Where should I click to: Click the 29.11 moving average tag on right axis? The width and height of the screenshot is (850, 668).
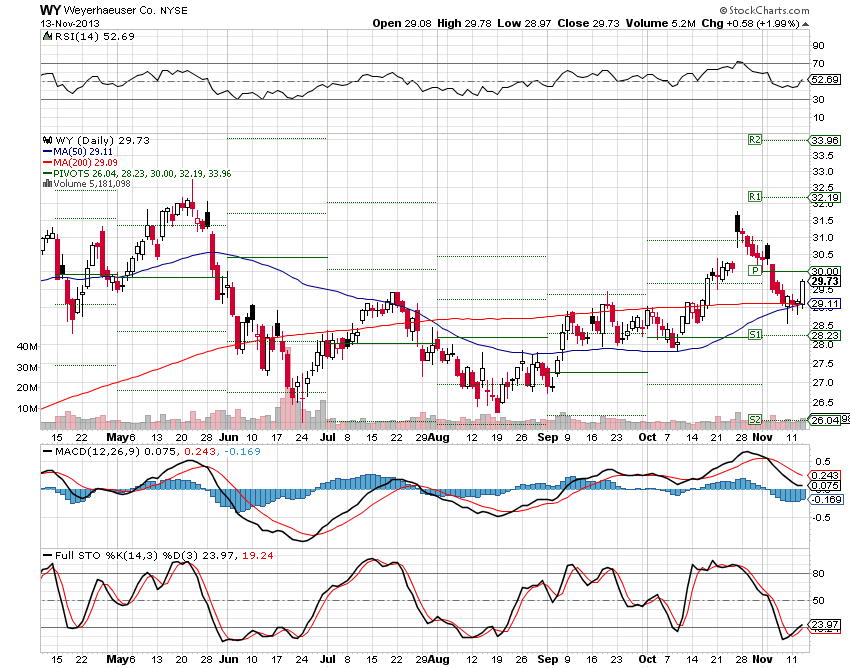pos(825,304)
